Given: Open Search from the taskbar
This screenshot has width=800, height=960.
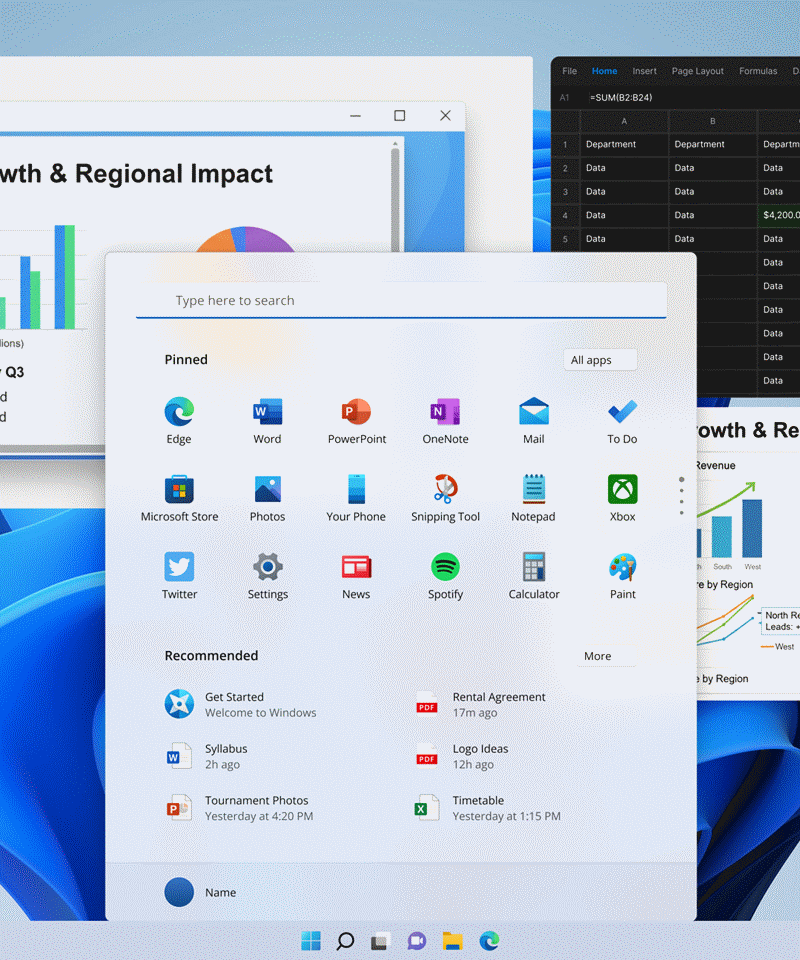Looking at the screenshot, I should [345, 940].
